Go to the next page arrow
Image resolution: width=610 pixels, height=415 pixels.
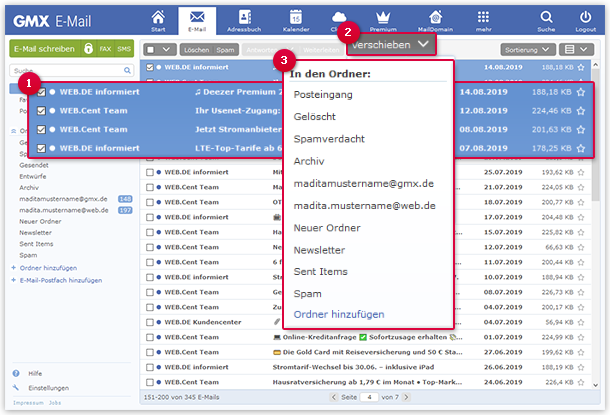[x=406, y=397]
